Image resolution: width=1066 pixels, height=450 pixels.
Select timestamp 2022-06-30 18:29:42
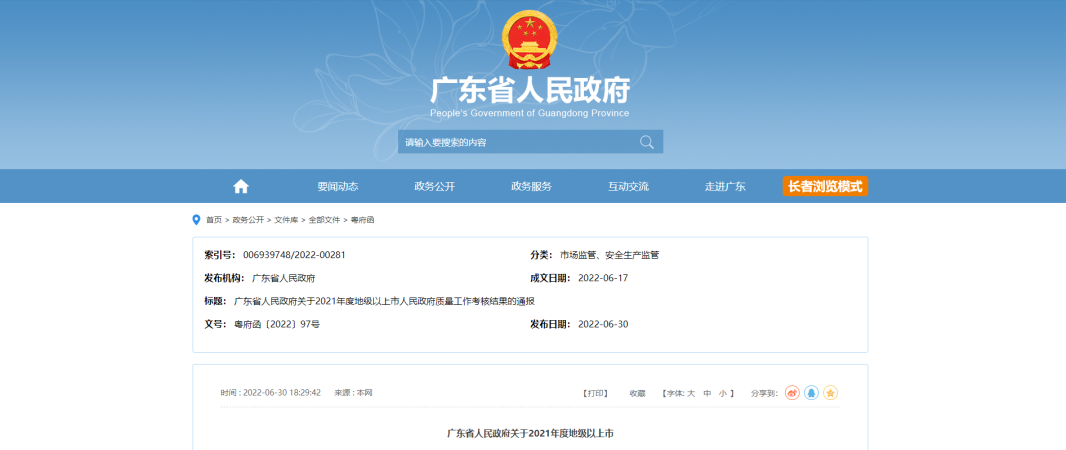coord(282,393)
